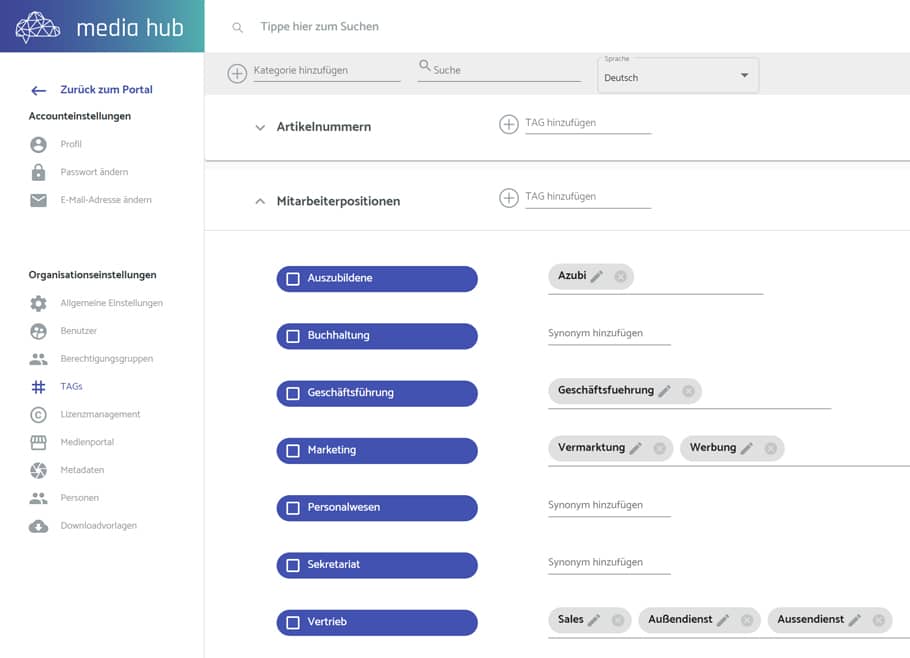Viewport: 910px width, 658px height.
Task: Open the Sprache dropdown set to Deutsch
Action: pos(677,77)
